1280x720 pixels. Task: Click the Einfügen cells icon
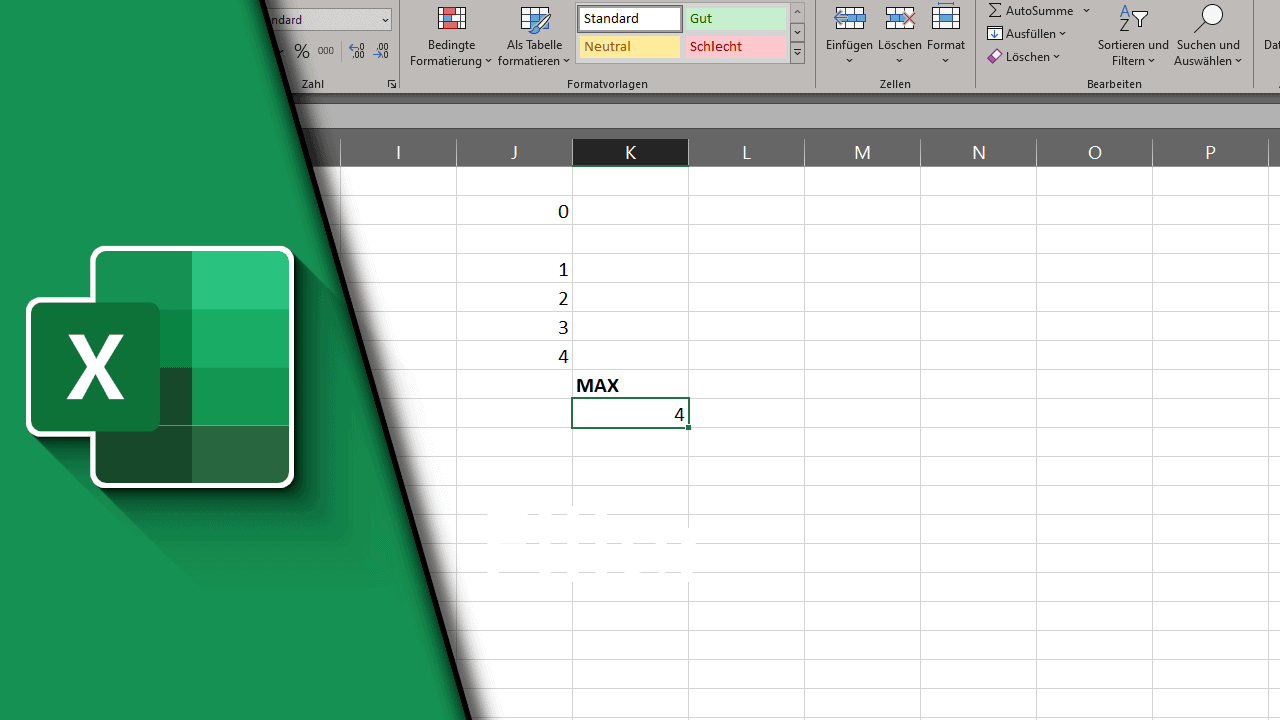(x=849, y=19)
